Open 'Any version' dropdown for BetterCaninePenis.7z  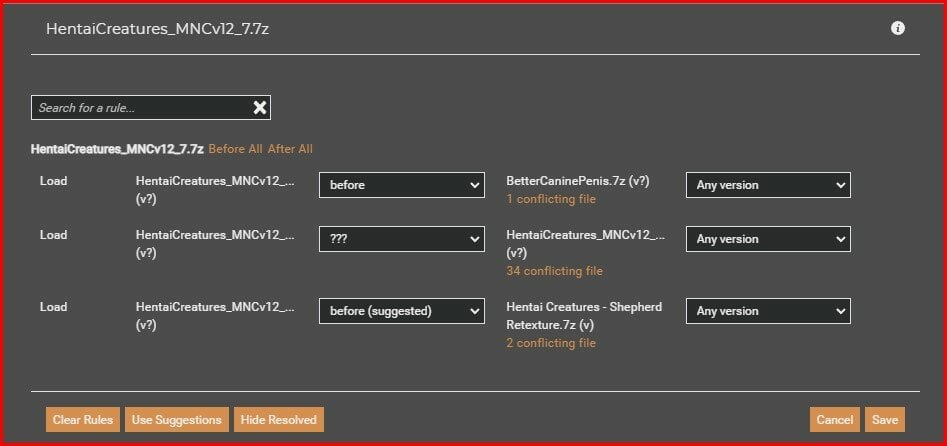pyautogui.click(x=768, y=185)
